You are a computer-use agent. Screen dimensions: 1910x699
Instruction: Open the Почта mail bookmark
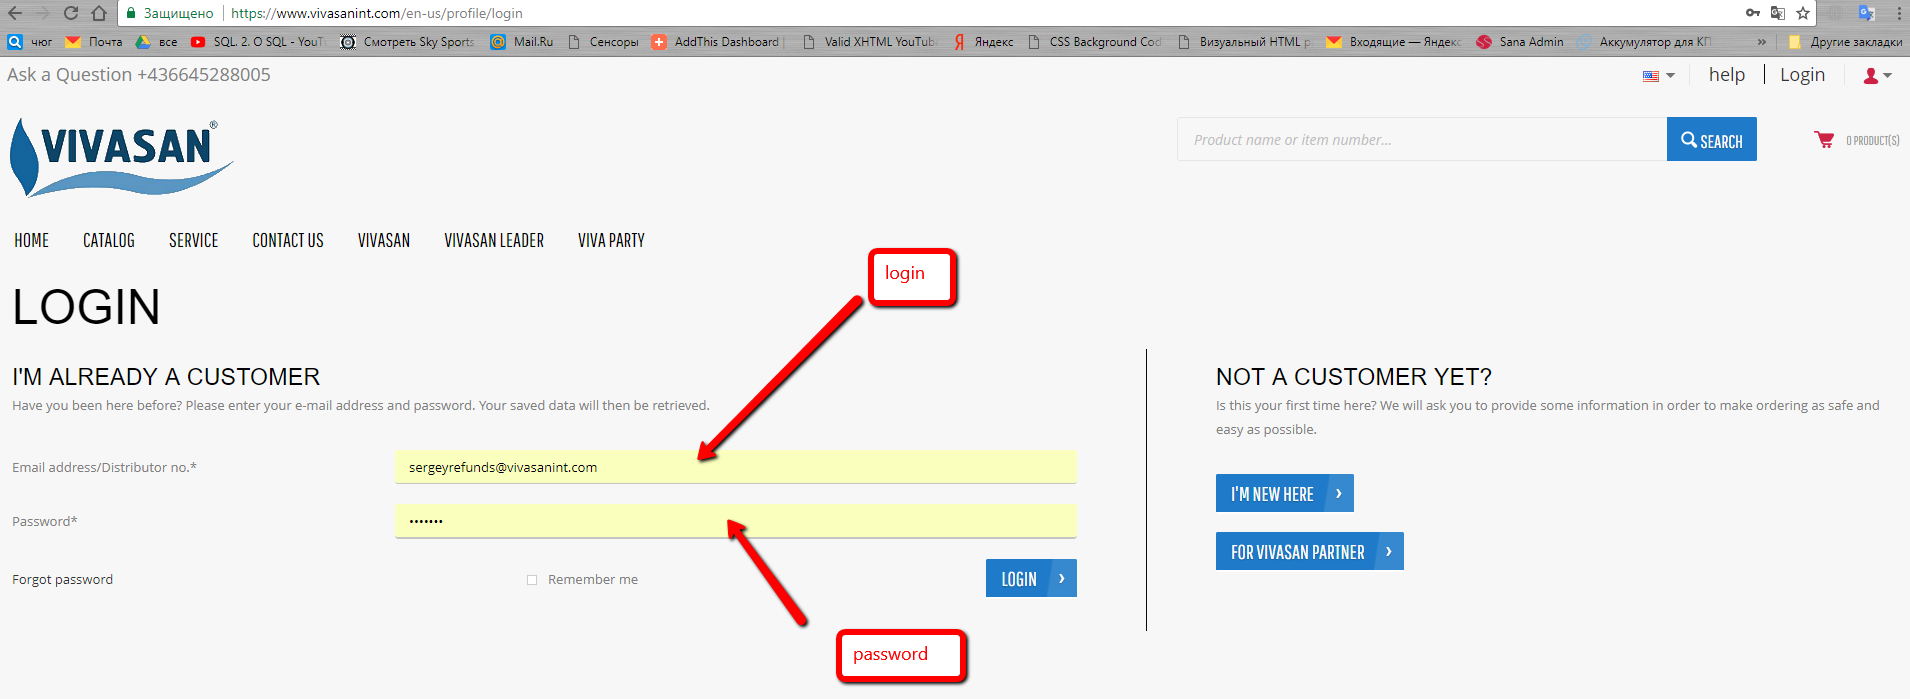point(94,42)
